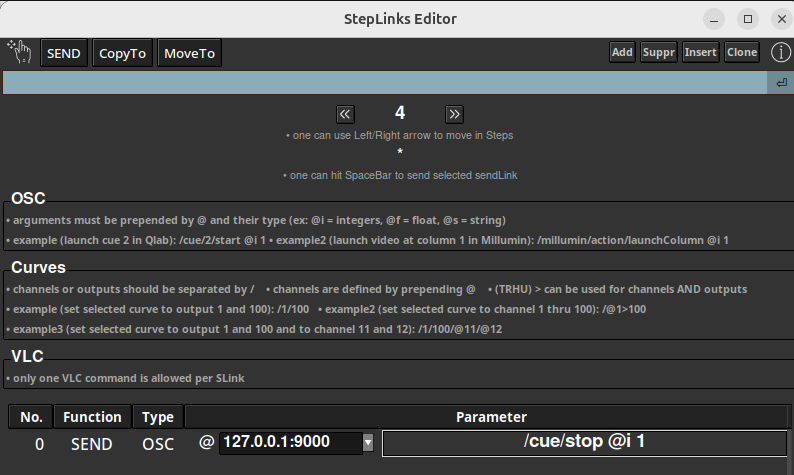Go to previous step with left arrows
This screenshot has height=475, width=794.
pos(345,113)
